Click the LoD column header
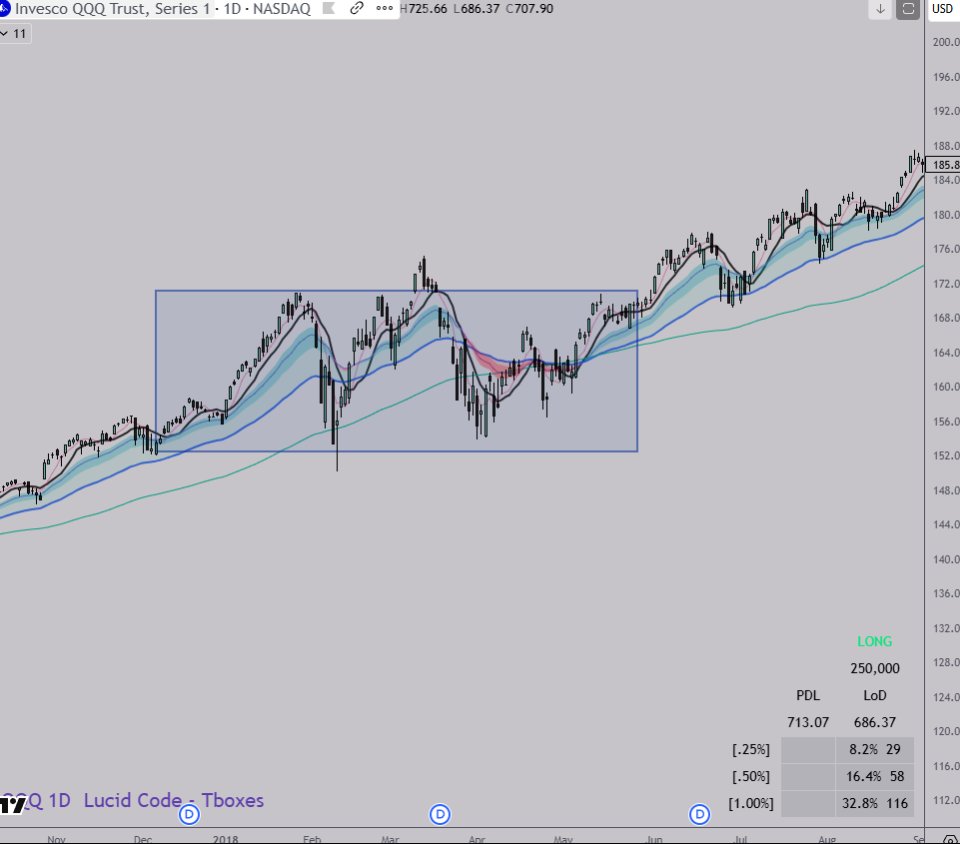This screenshot has height=844, width=960. (874, 695)
